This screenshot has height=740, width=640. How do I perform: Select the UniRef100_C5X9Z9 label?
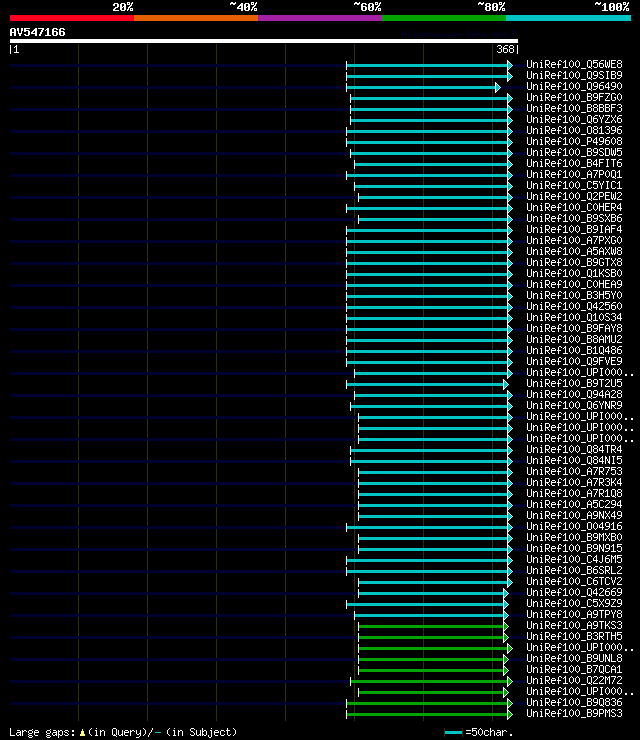pos(574,604)
